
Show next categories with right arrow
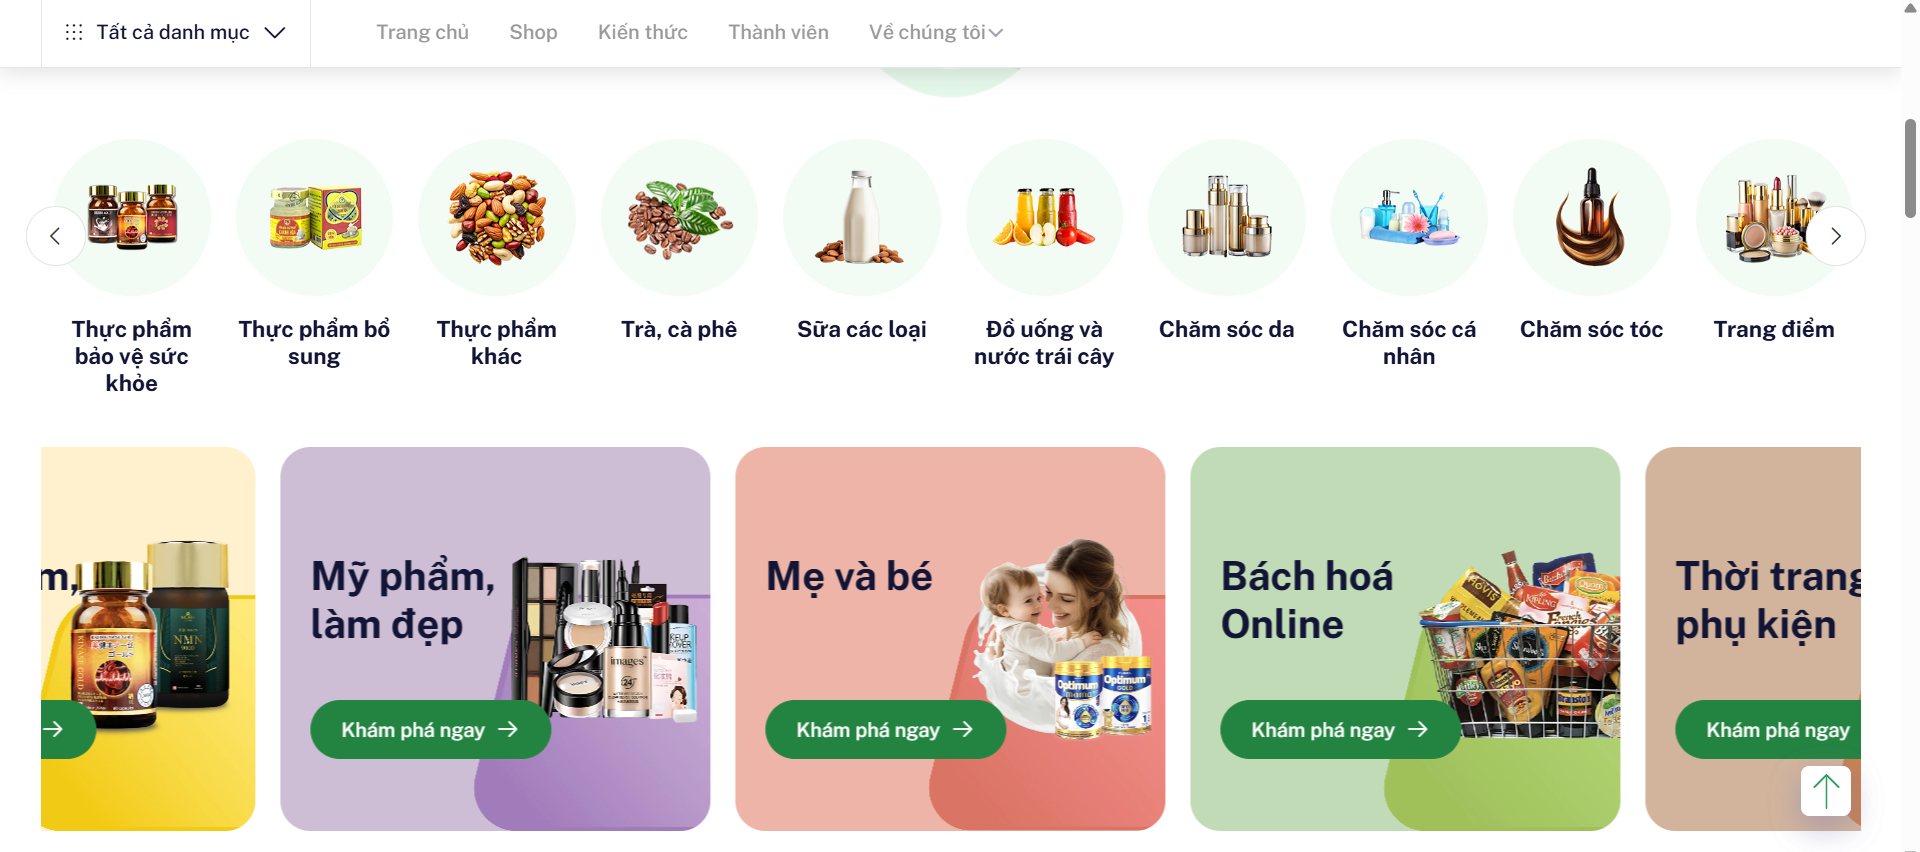pos(1835,236)
